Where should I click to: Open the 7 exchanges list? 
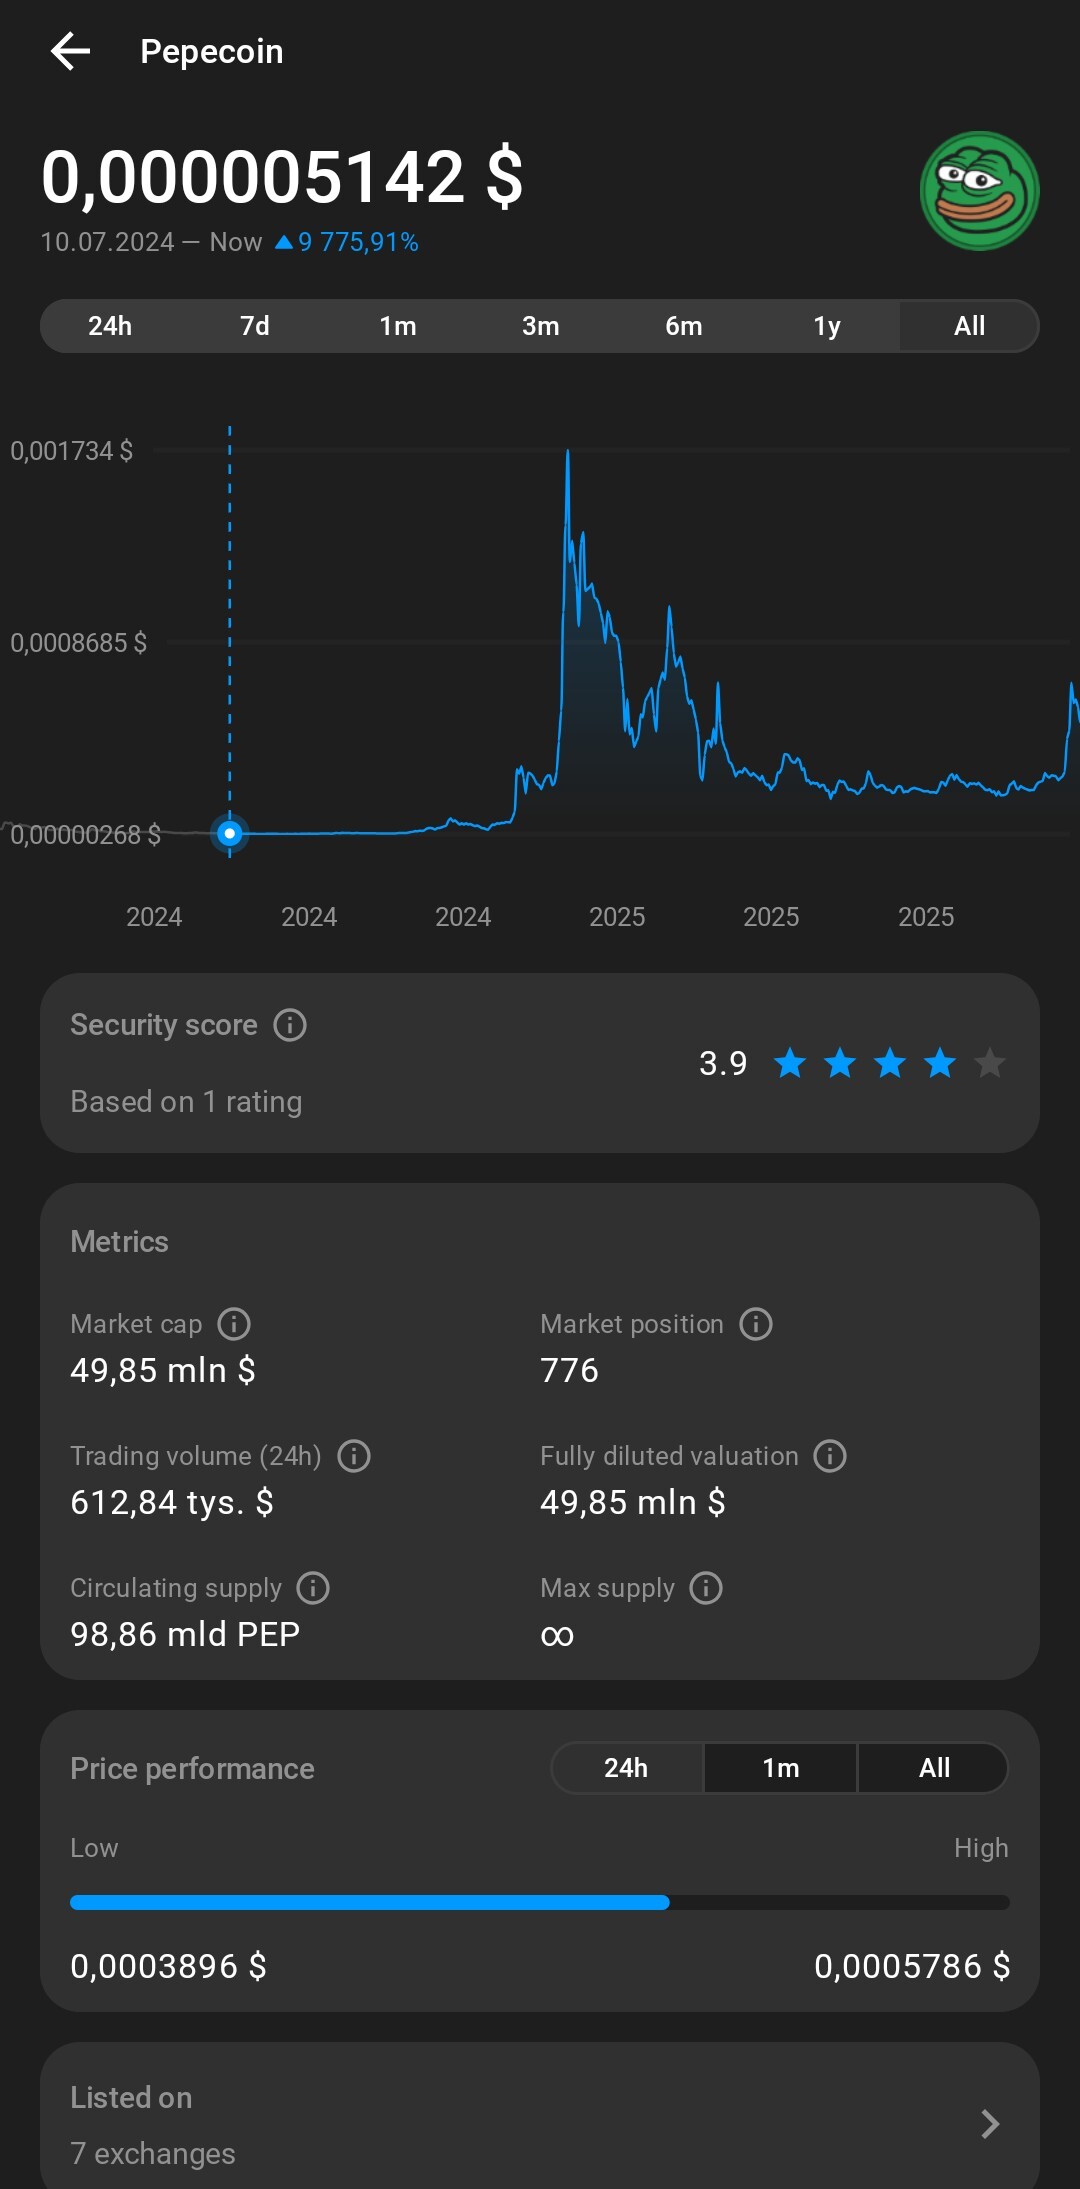(x=153, y=2153)
